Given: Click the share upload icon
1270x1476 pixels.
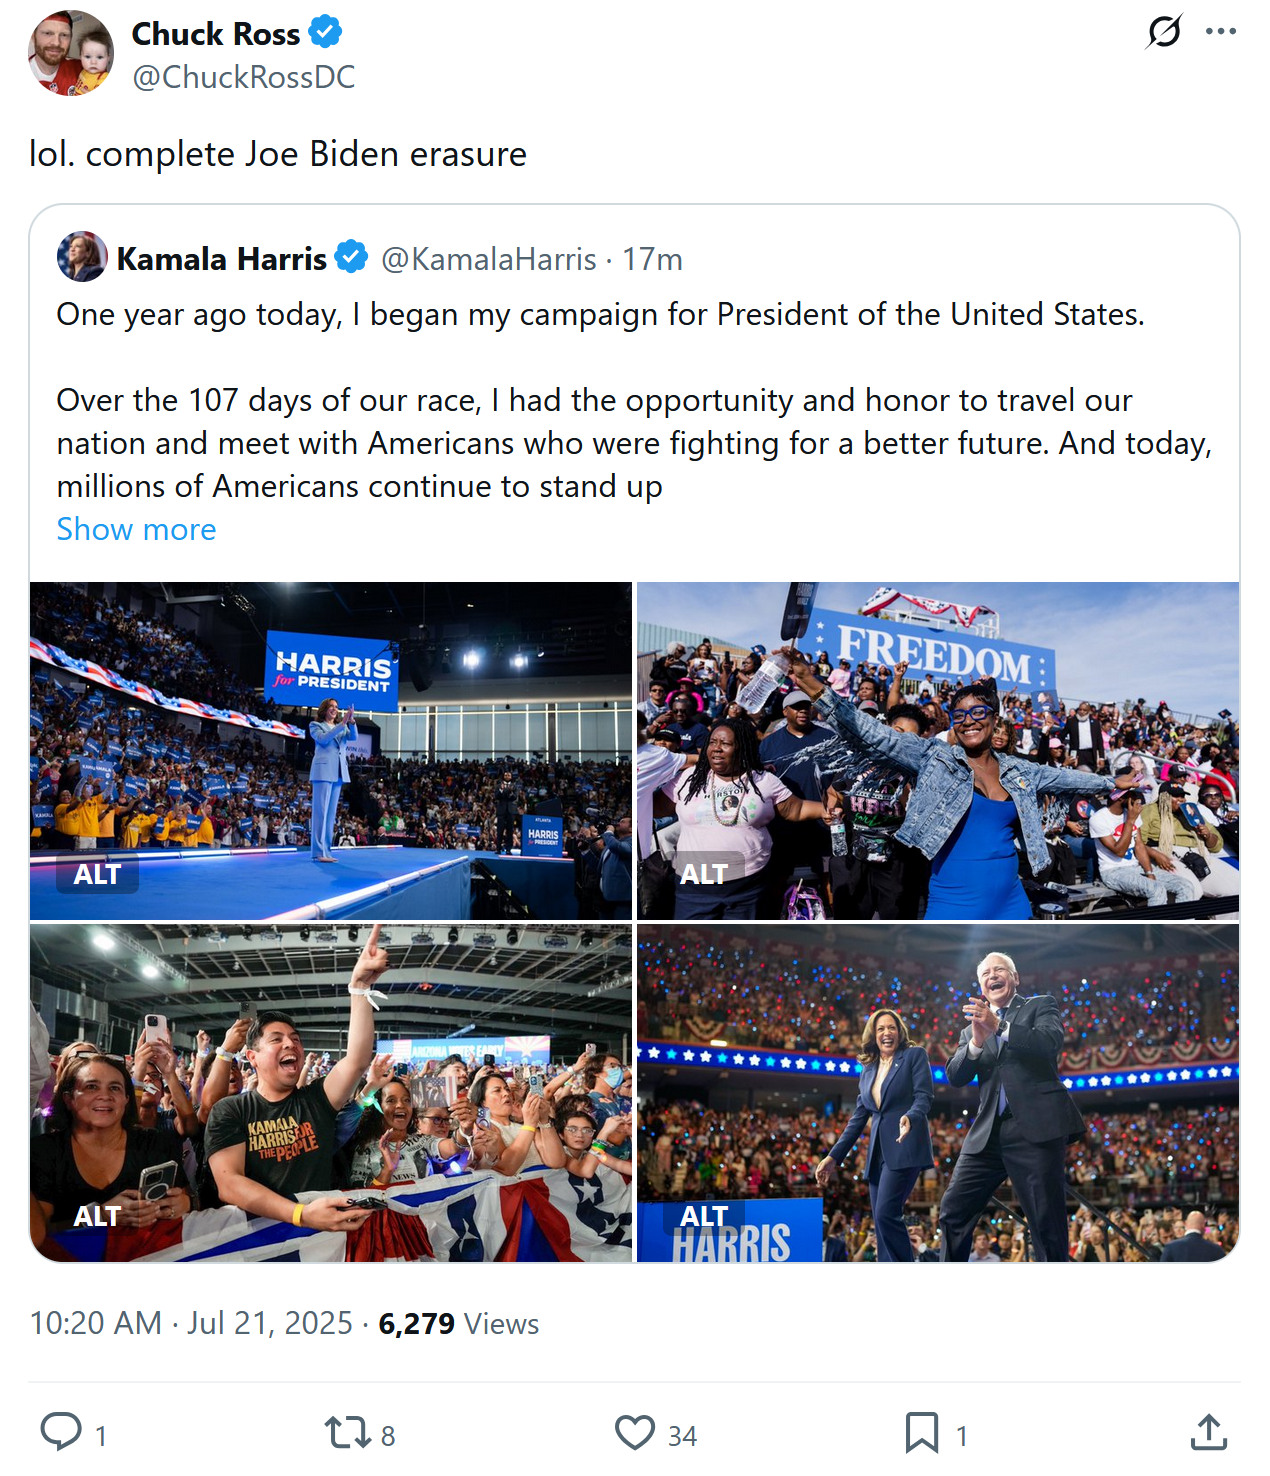Looking at the screenshot, I should click(x=1208, y=1433).
